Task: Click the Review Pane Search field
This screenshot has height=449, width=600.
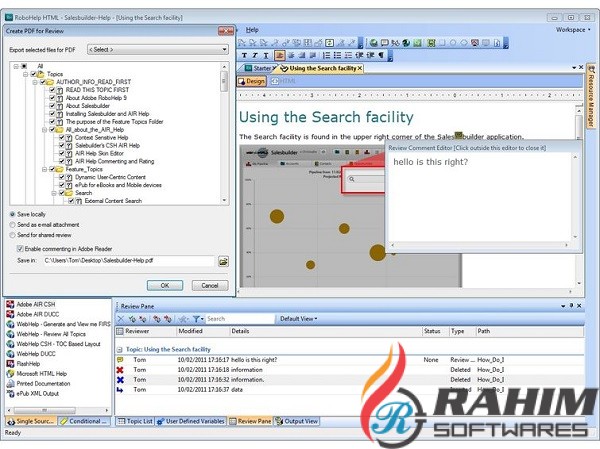Action: point(240,318)
